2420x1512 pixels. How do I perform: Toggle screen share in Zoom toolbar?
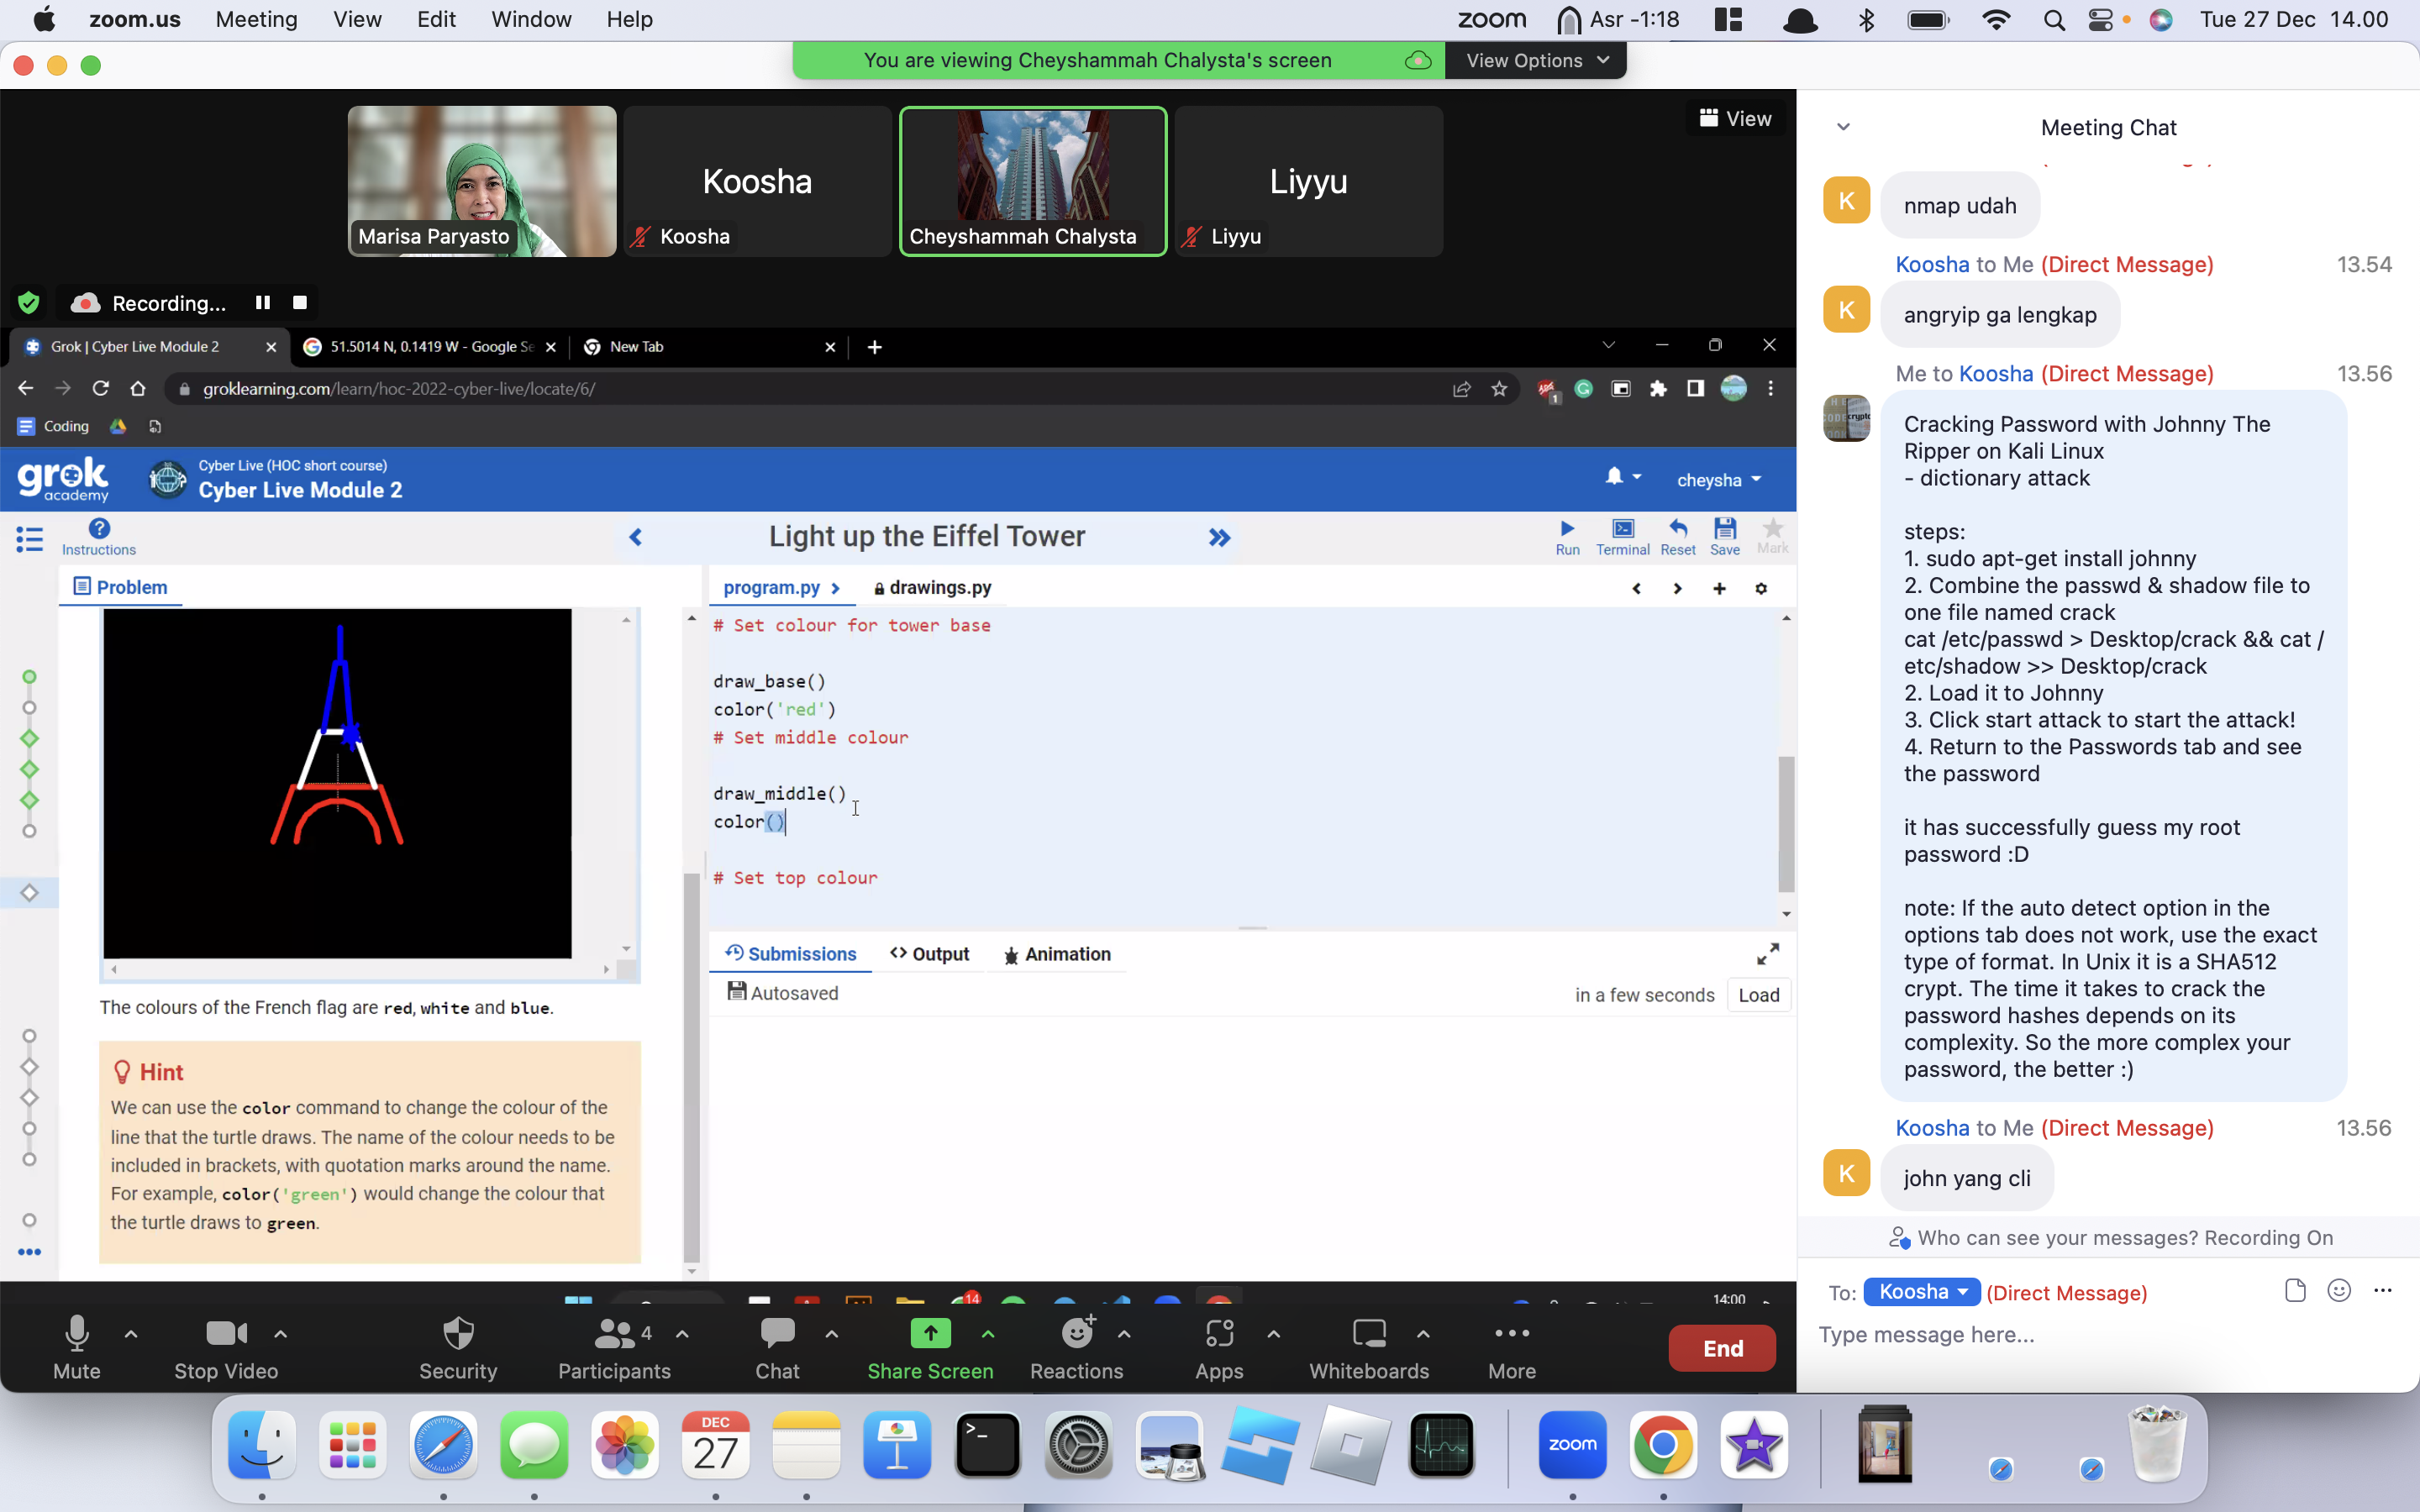tap(929, 1347)
